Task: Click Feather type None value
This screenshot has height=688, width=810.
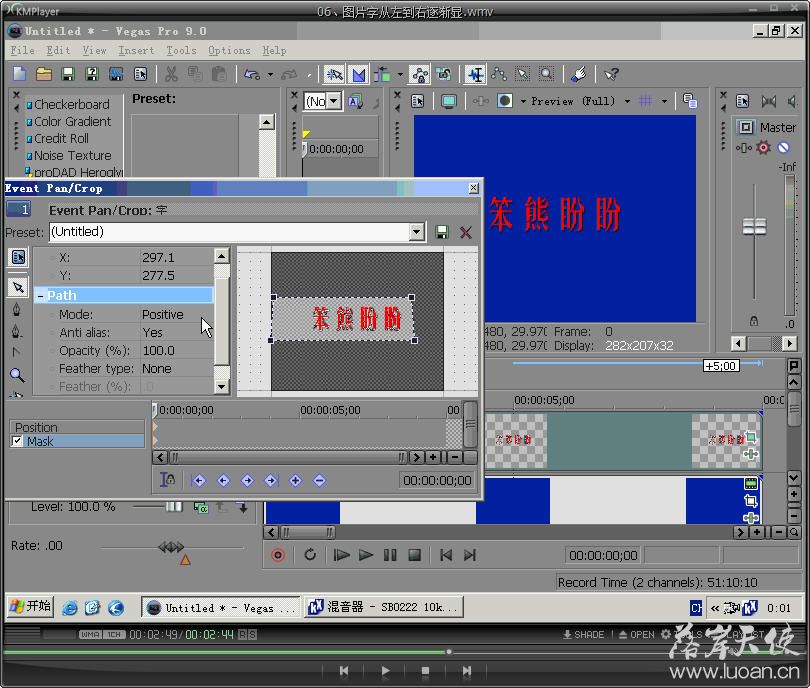Action: click(x=157, y=369)
